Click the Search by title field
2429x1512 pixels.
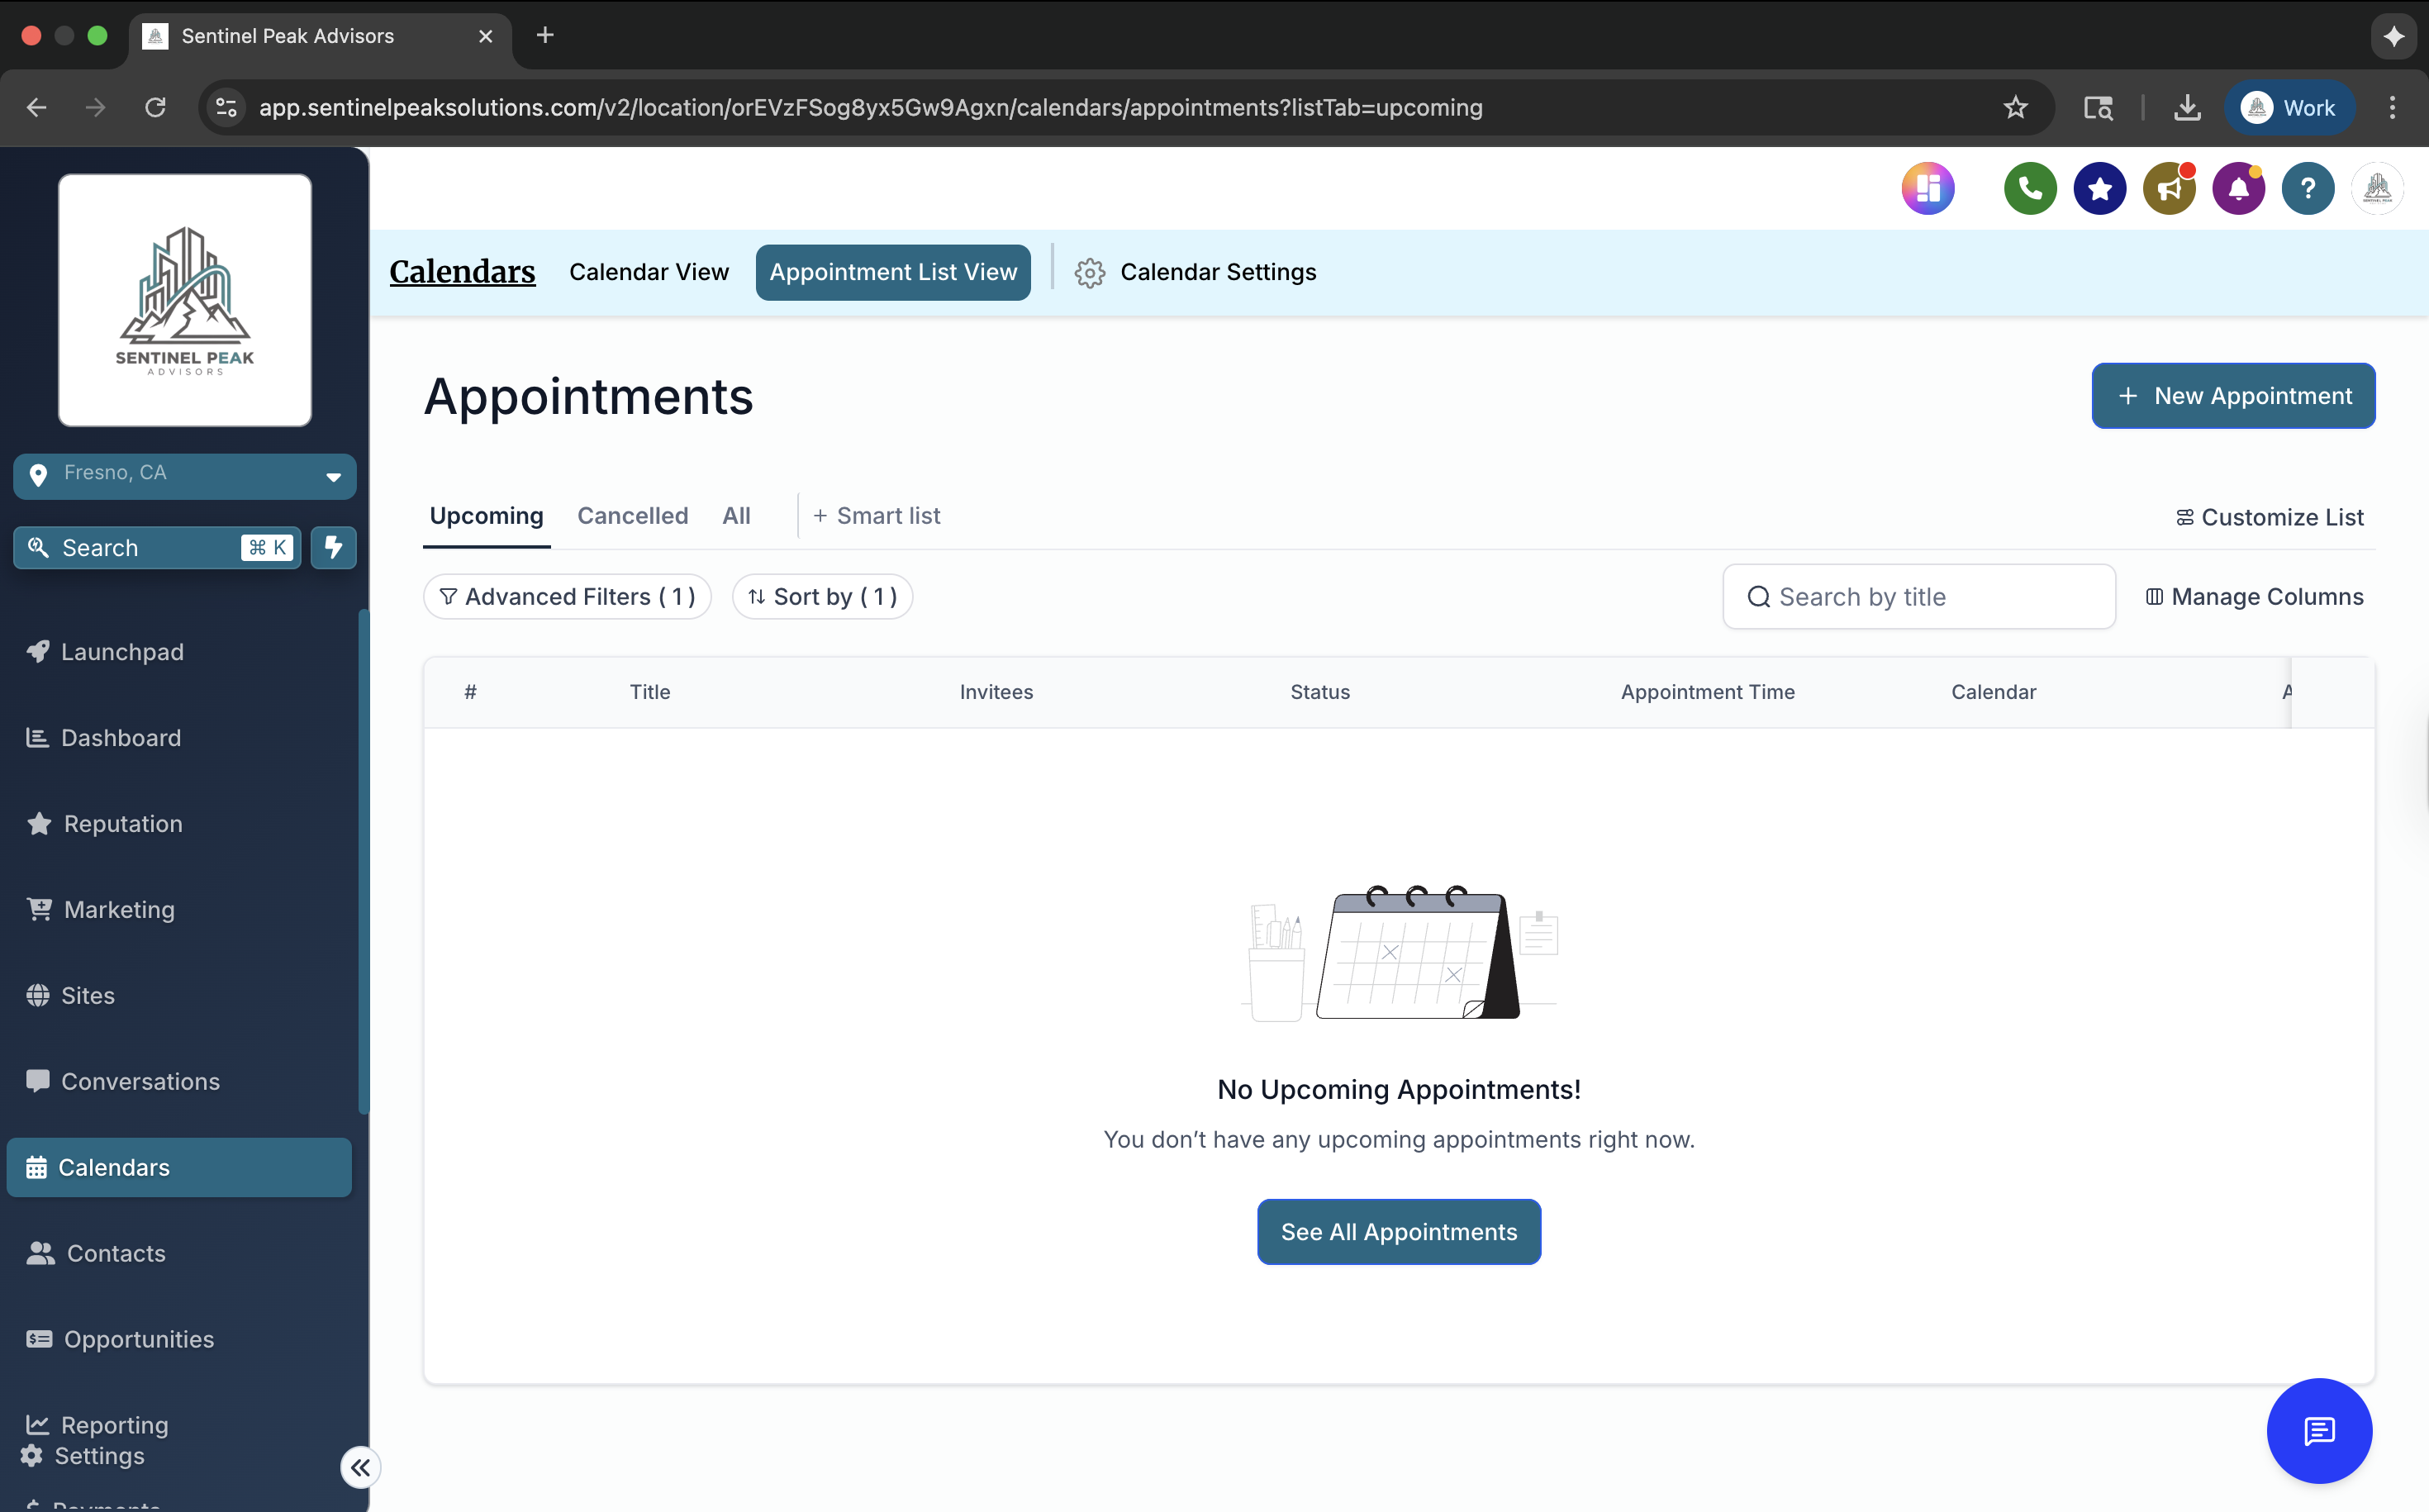pos(1917,596)
